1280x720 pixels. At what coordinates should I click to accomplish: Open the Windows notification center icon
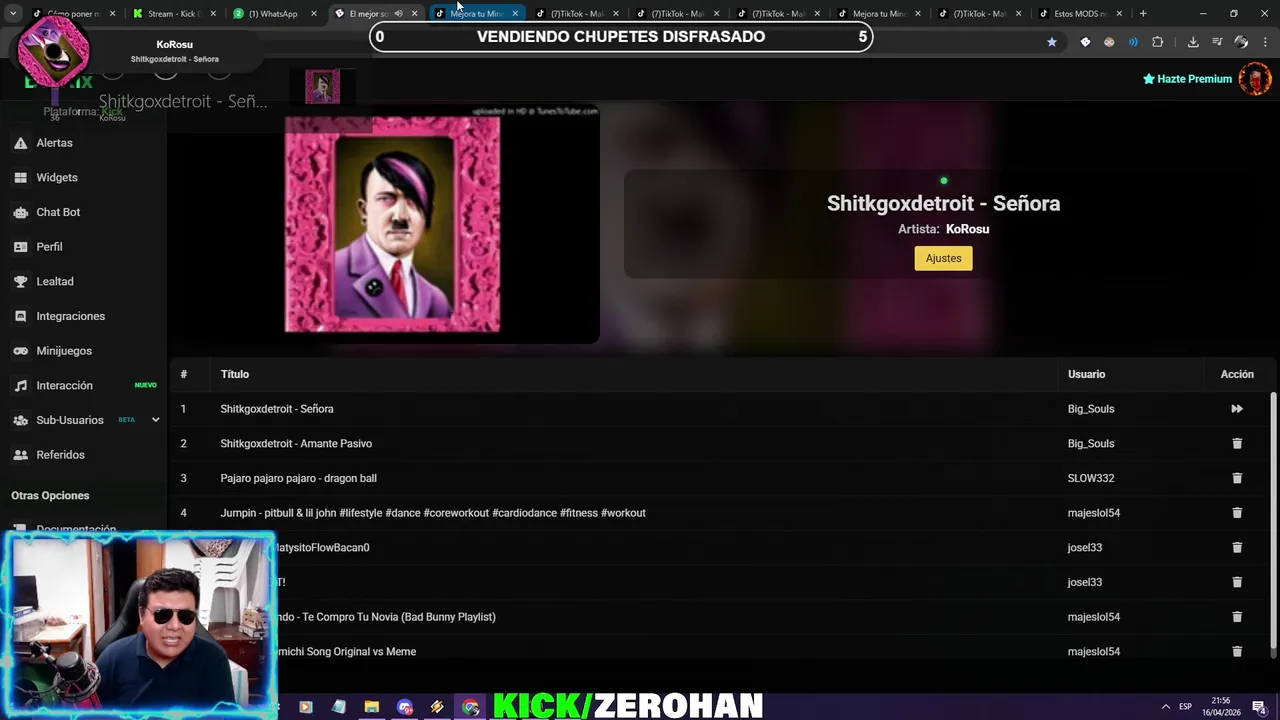[1259, 707]
